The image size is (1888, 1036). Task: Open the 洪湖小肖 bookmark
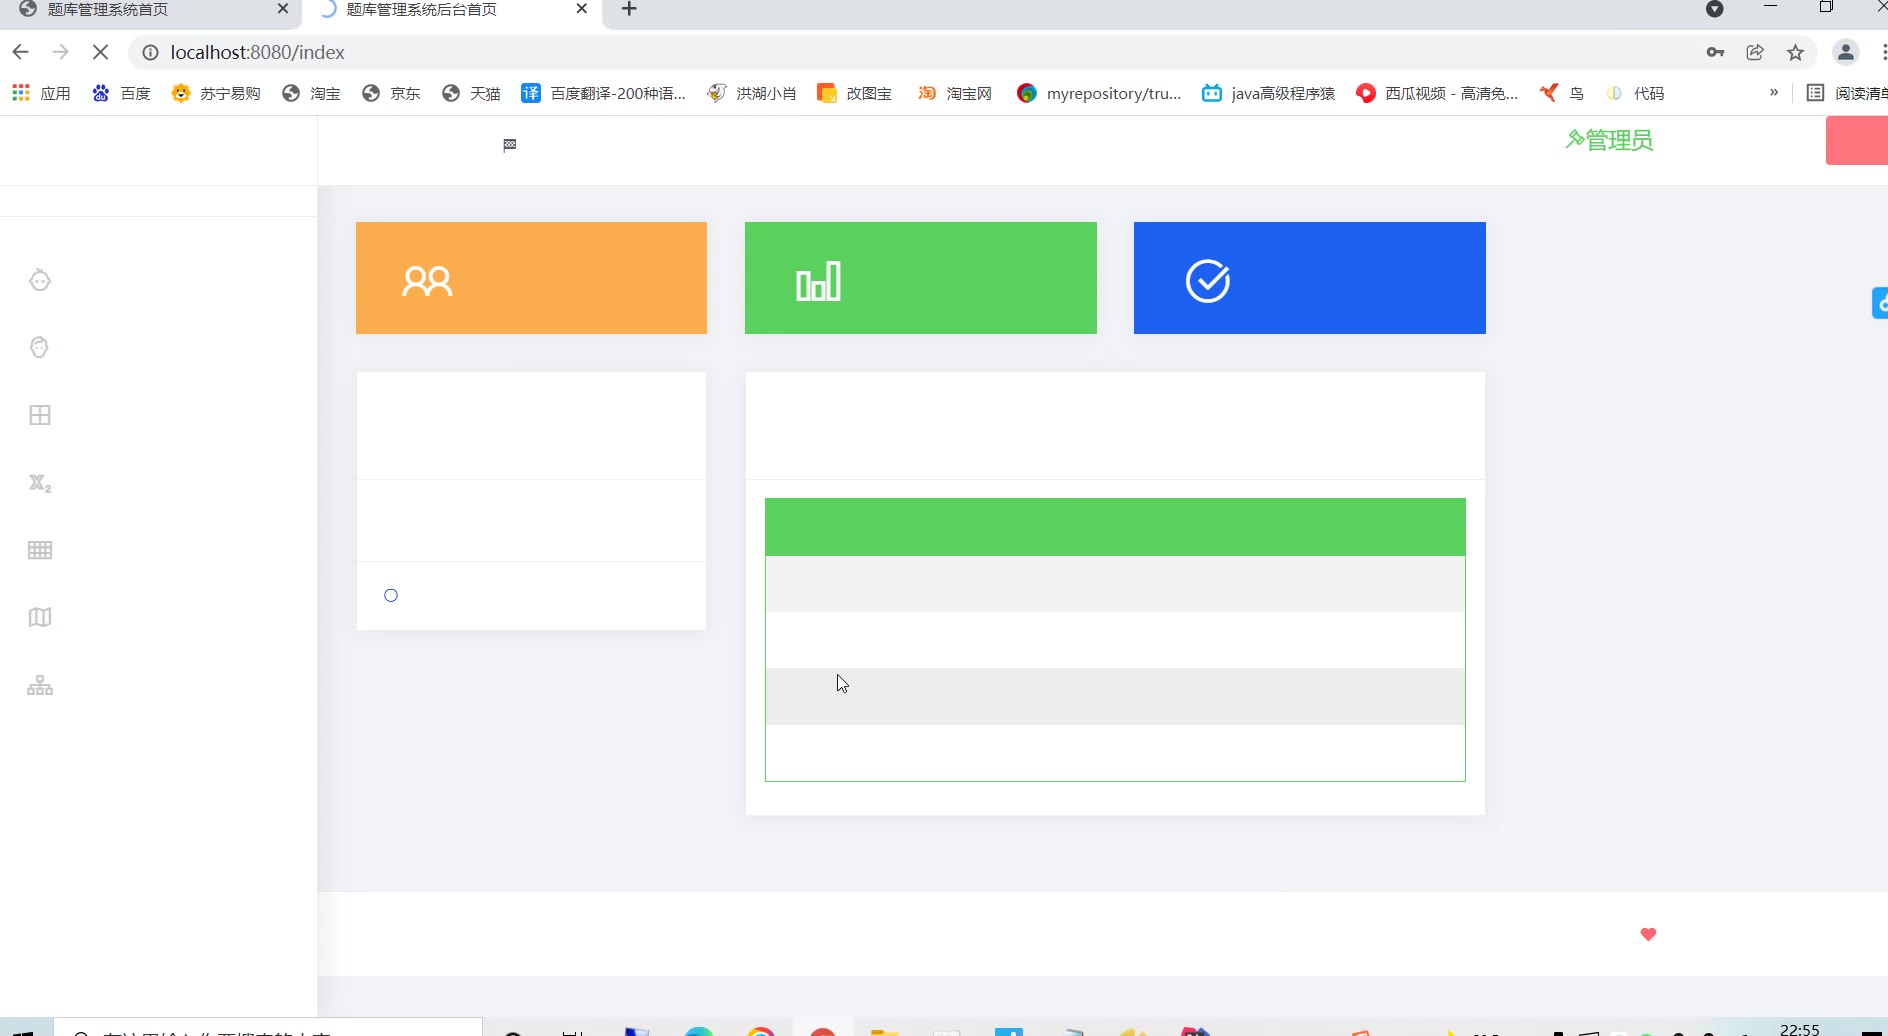(x=751, y=93)
